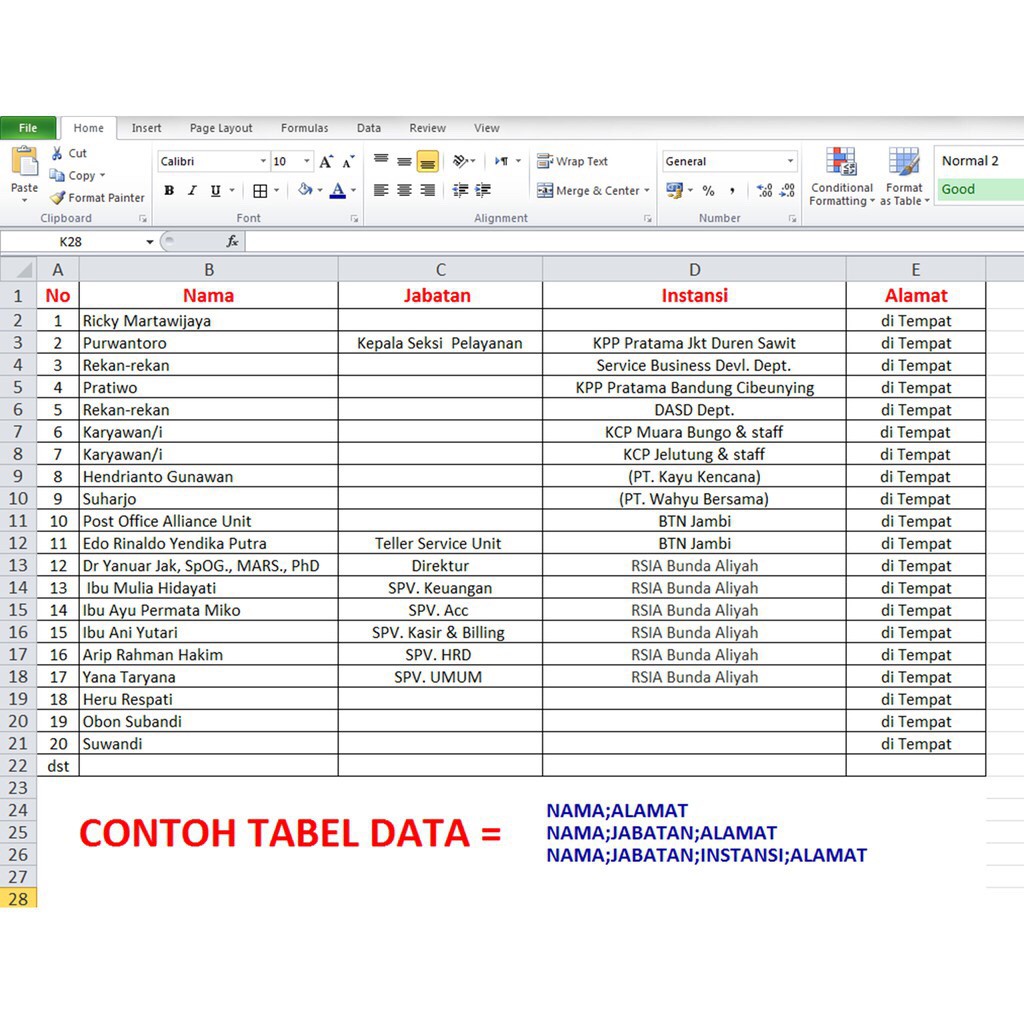1024x1024 pixels.
Task: Toggle bold formatting
Action: (169, 191)
